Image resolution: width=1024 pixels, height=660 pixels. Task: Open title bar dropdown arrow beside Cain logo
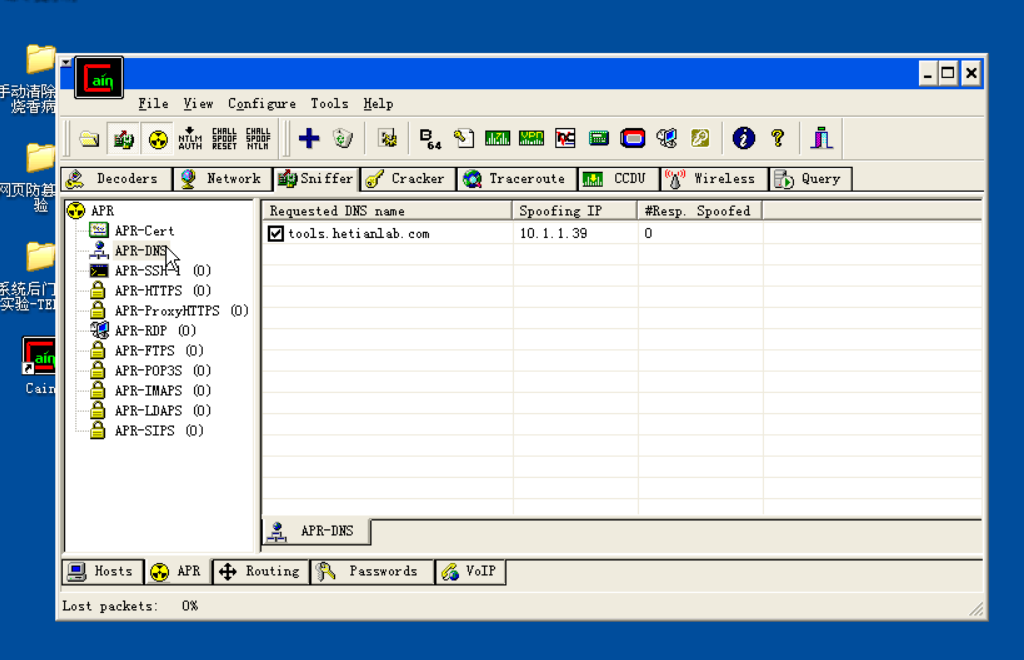[66, 63]
